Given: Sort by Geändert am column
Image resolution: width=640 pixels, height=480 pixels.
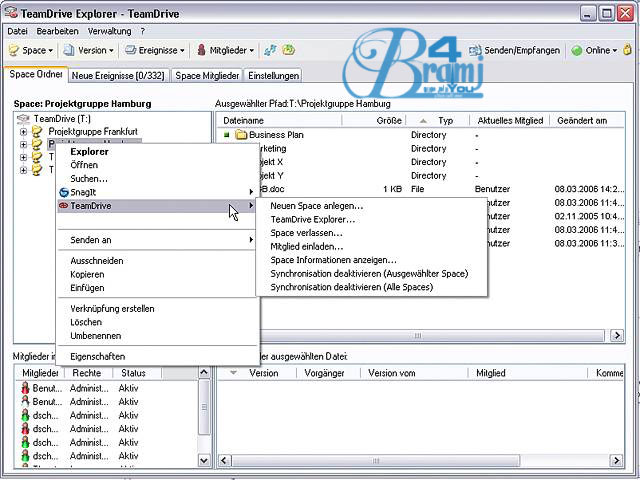Looking at the screenshot, I should coord(587,120).
